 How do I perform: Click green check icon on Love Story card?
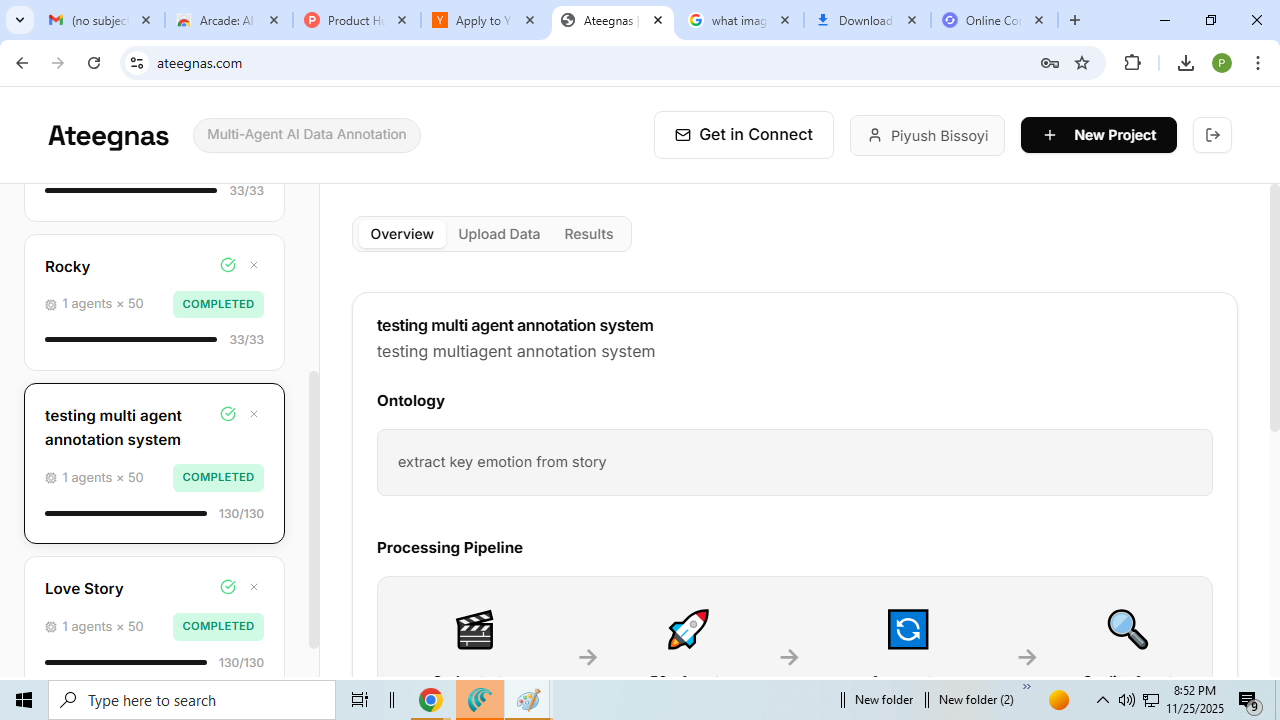pos(228,587)
